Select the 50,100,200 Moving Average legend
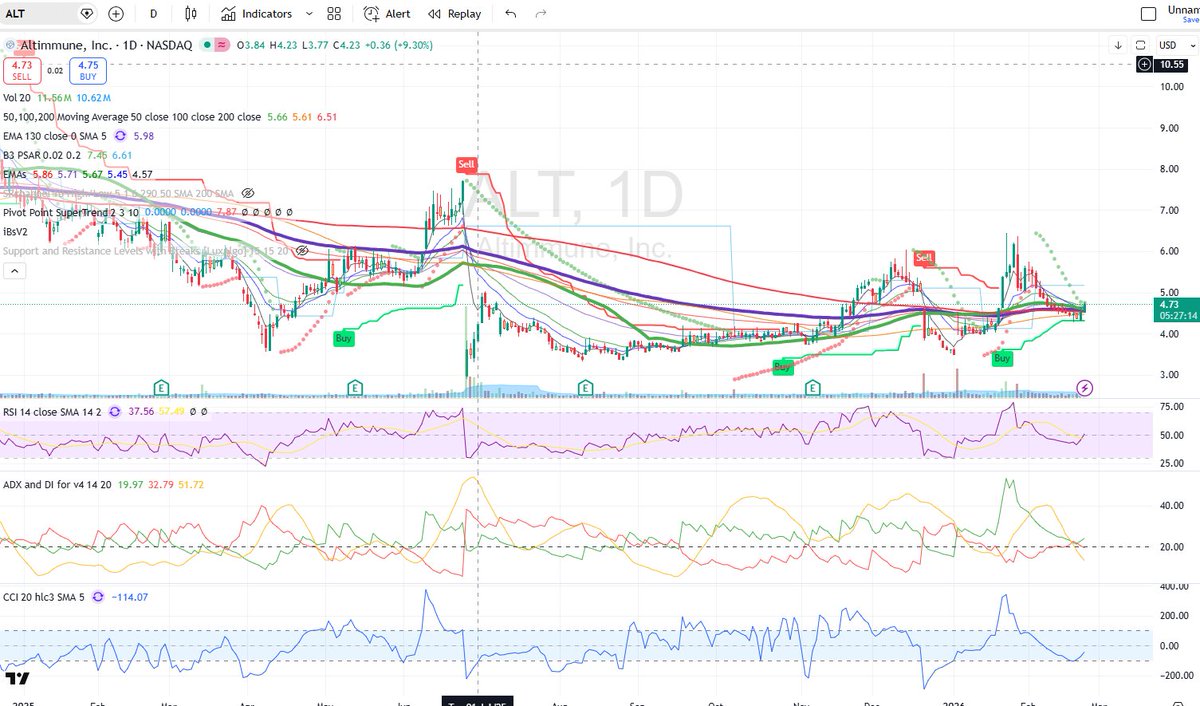The image size is (1200, 706). (x=132, y=117)
